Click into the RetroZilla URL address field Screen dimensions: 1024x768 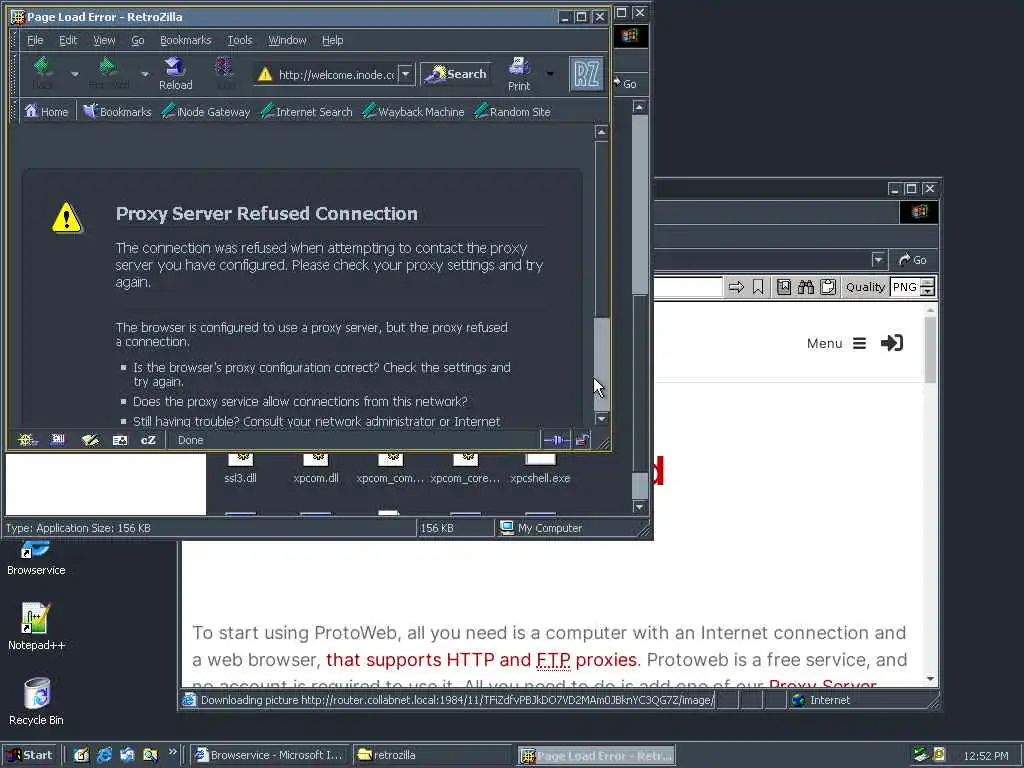[x=336, y=74]
